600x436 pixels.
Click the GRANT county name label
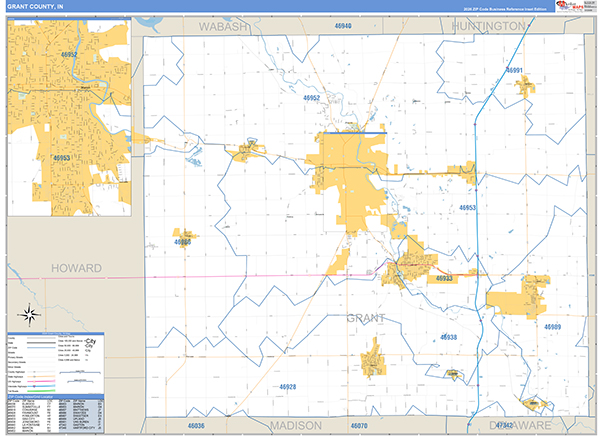click(365, 318)
